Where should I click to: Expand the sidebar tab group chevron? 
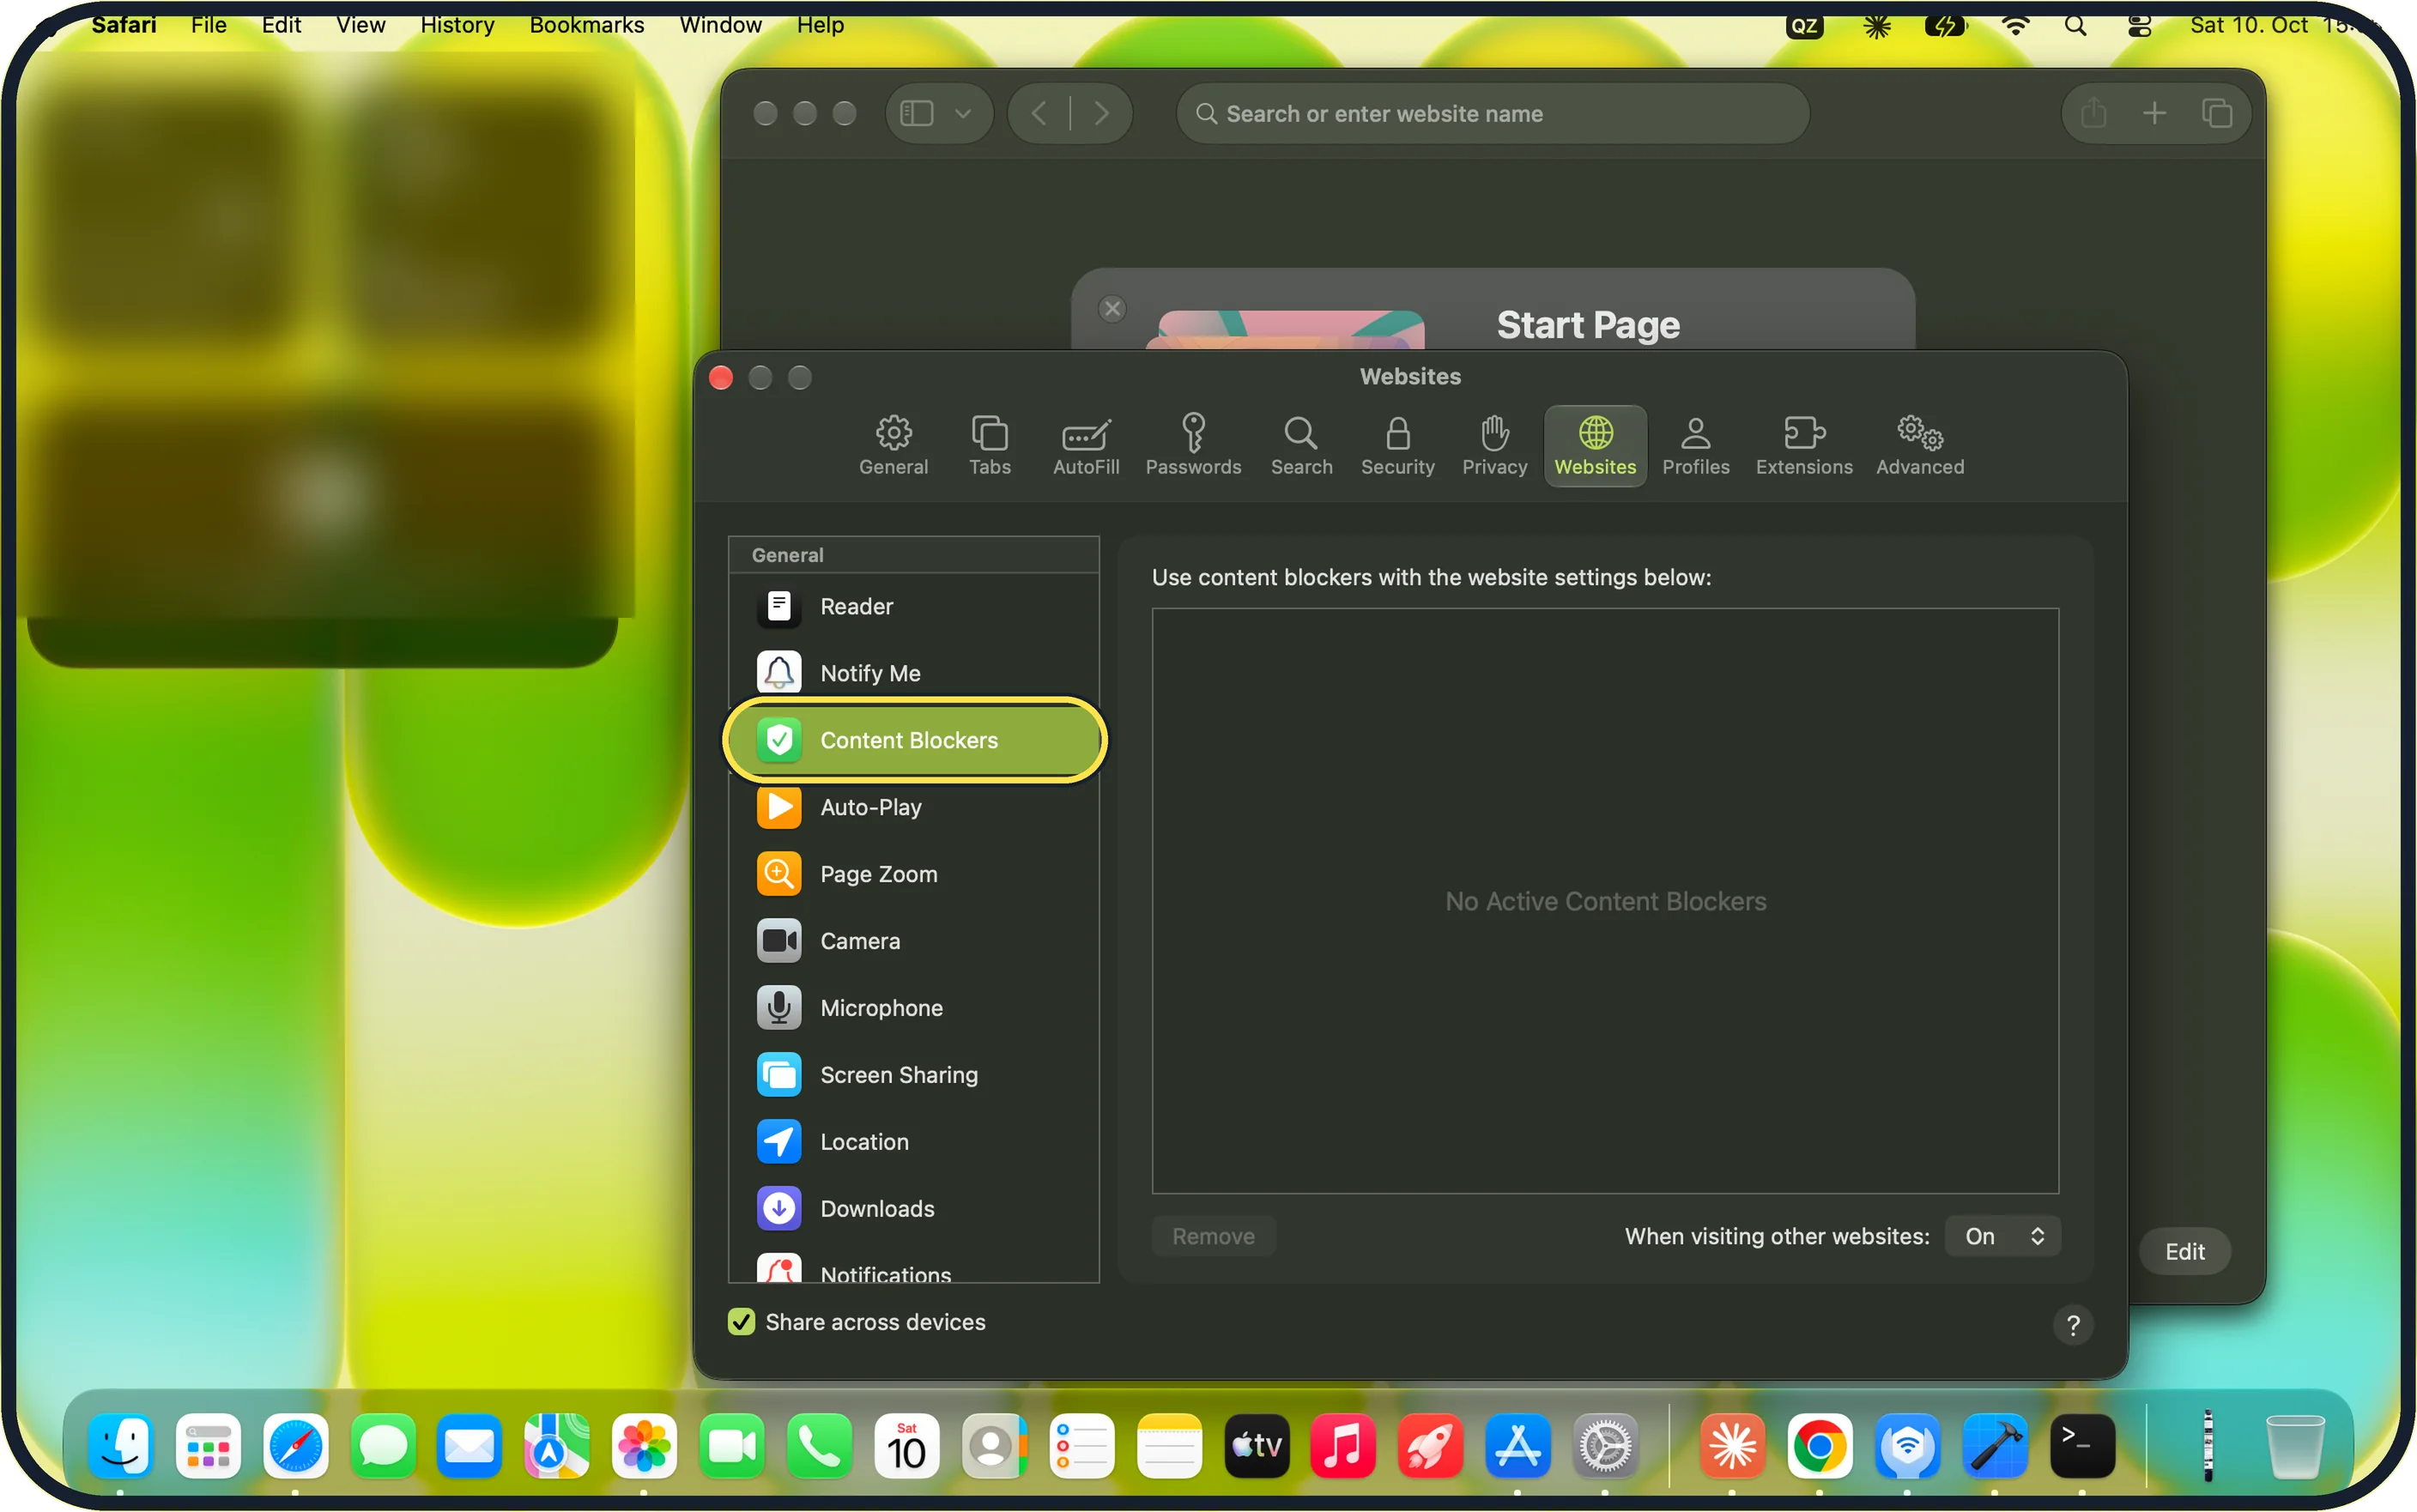pyautogui.click(x=962, y=114)
